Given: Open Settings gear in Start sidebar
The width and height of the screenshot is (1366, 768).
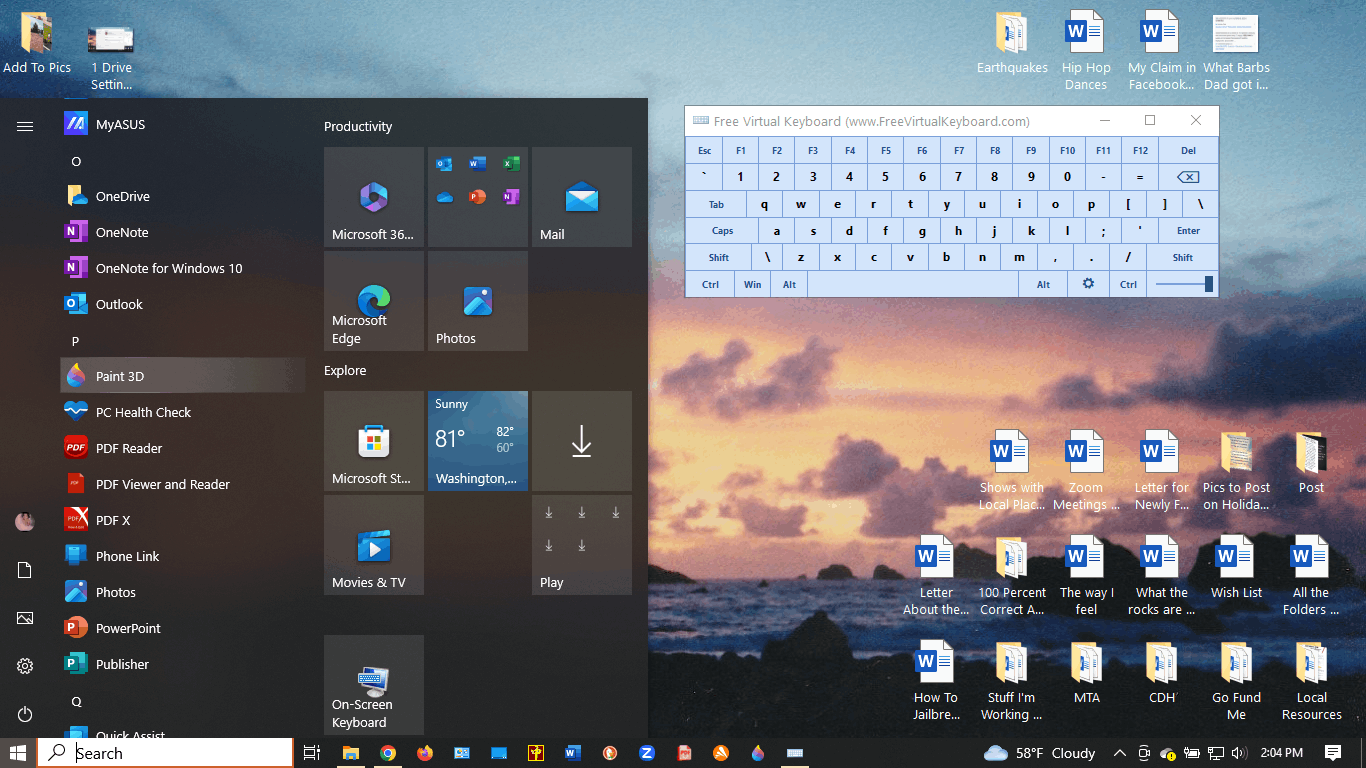Looking at the screenshot, I should click(x=25, y=666).
